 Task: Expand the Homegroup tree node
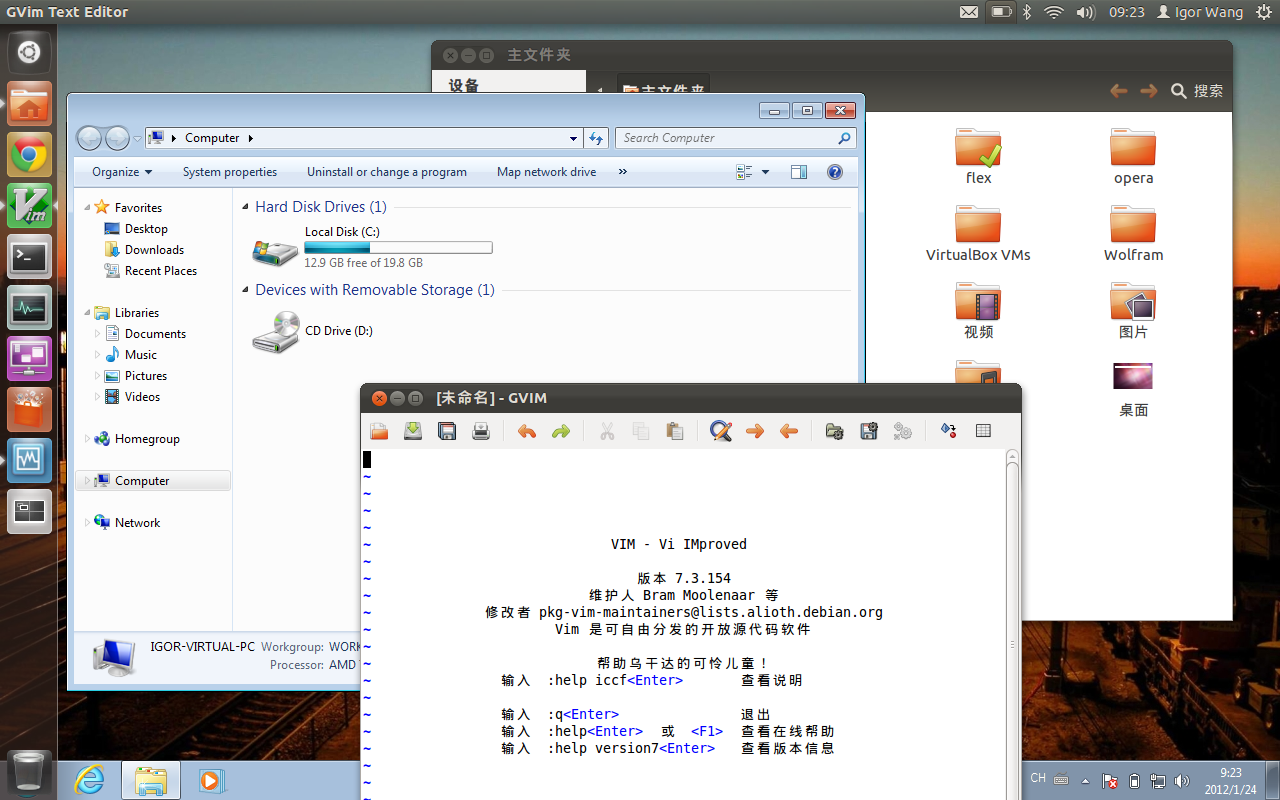pos(86,439)
